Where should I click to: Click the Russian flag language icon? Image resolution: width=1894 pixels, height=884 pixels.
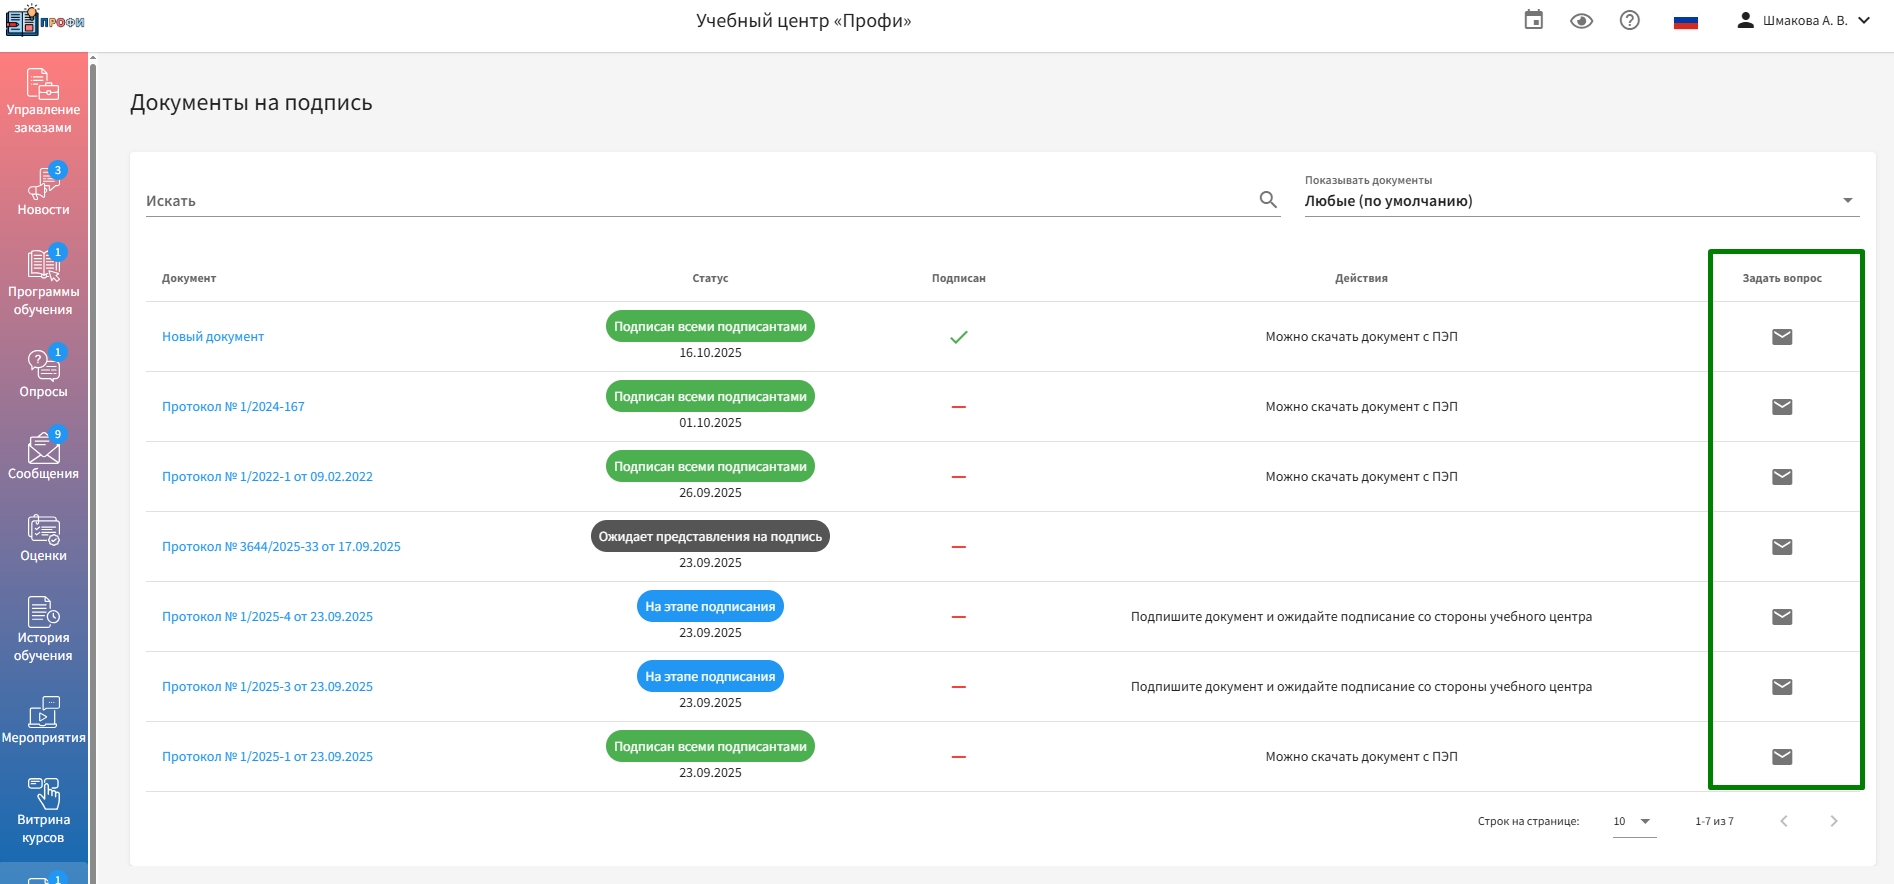tap(1685, 21)
